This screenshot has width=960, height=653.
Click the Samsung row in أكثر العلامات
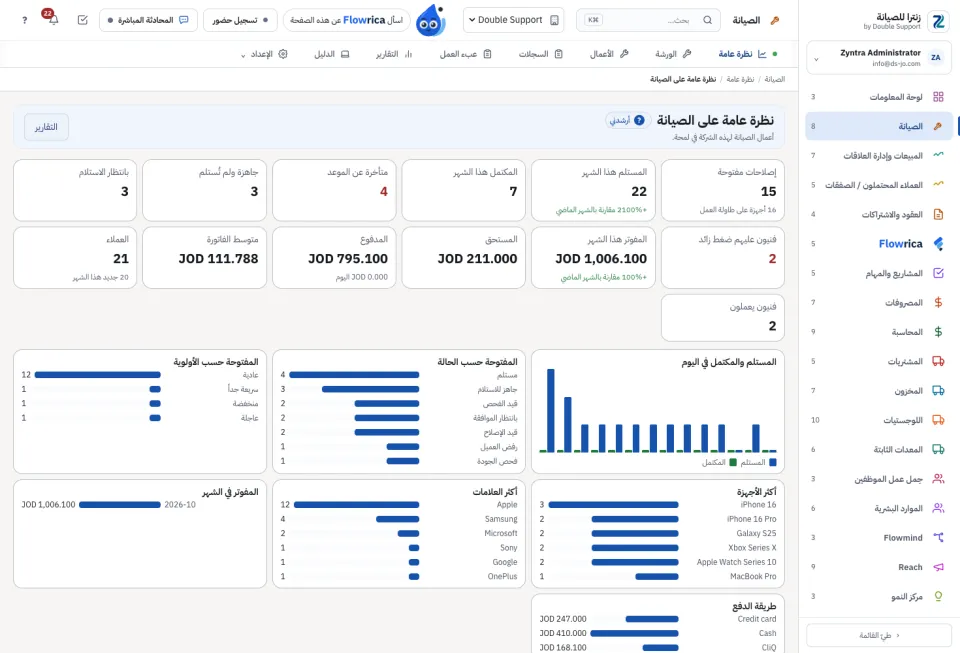pos(399,519)
